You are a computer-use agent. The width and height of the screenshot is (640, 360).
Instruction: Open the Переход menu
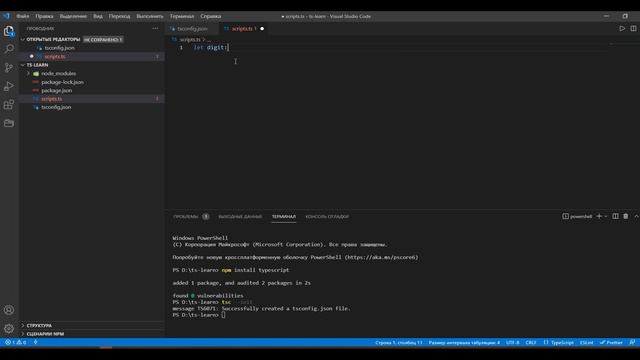click(119, 16)
